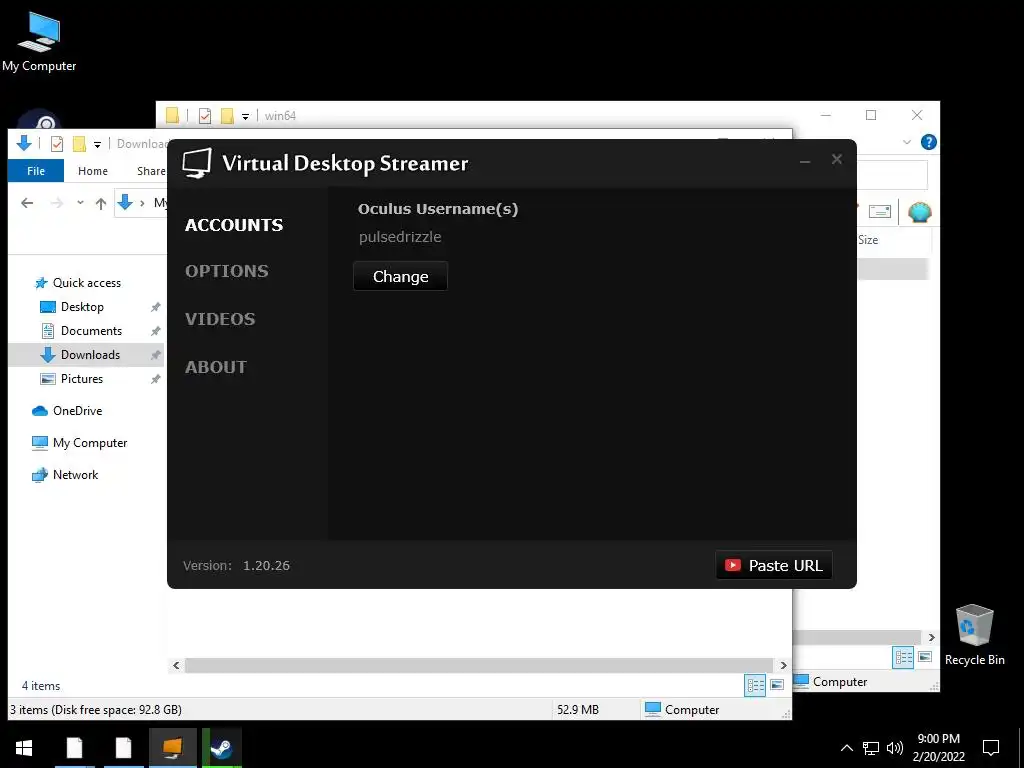The width and height of the screenshot is (1024, 768).
Task: Close the Virtual Desktop Streamer window
Action: (837, 159)
